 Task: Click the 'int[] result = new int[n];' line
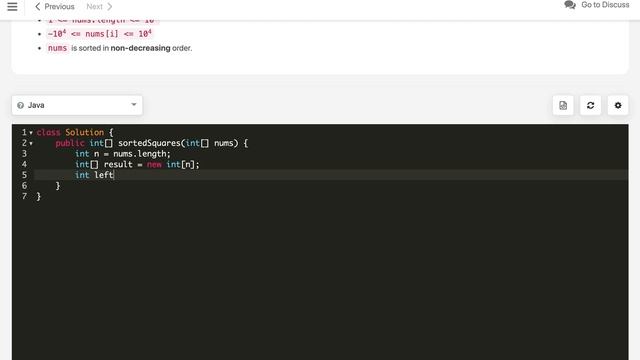tap(137, 164)
